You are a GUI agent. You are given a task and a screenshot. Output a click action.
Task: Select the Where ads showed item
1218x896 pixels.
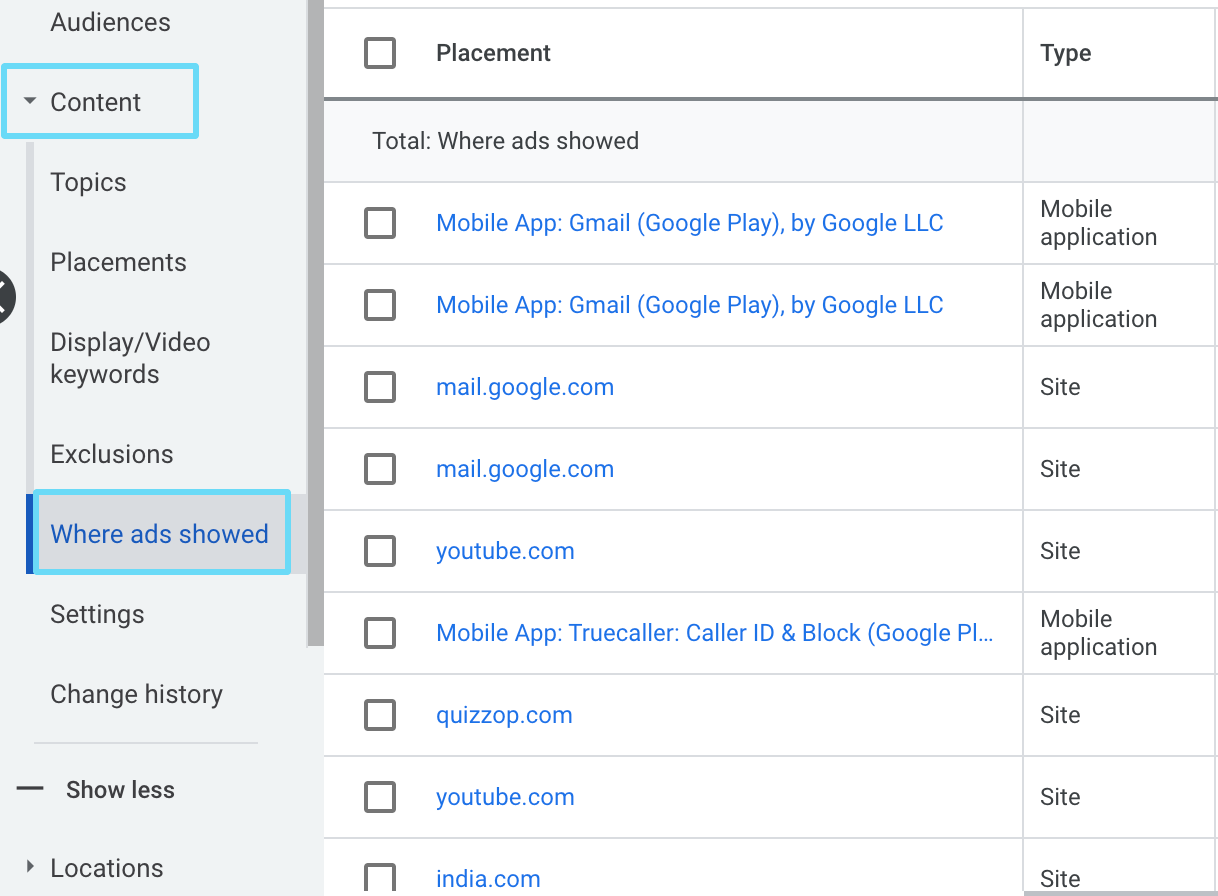click(x=160, y=534)
